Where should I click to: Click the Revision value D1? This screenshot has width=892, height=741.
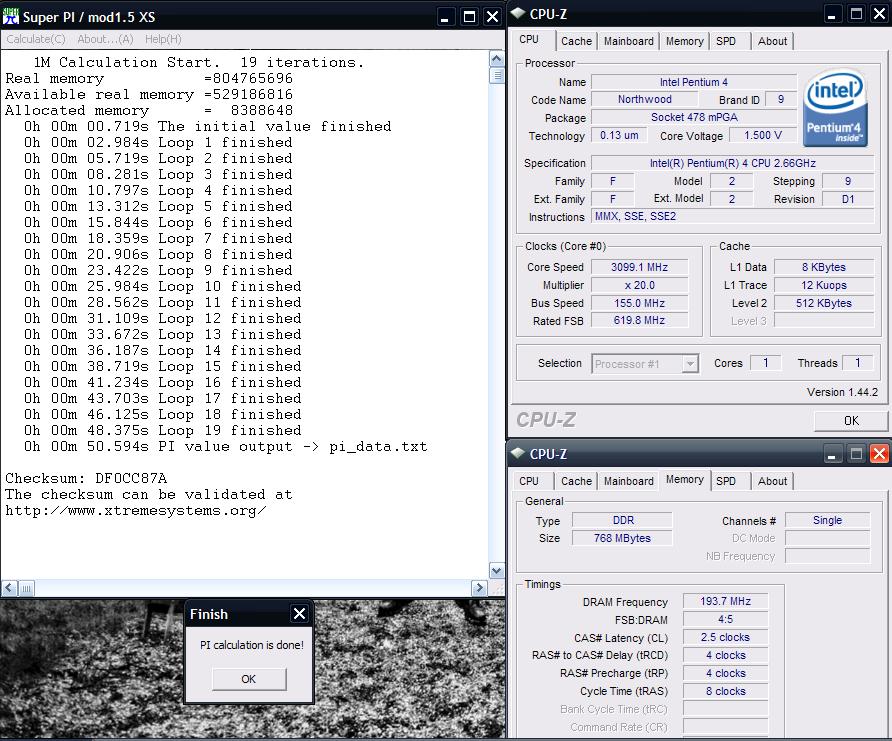tap(848, 199)
